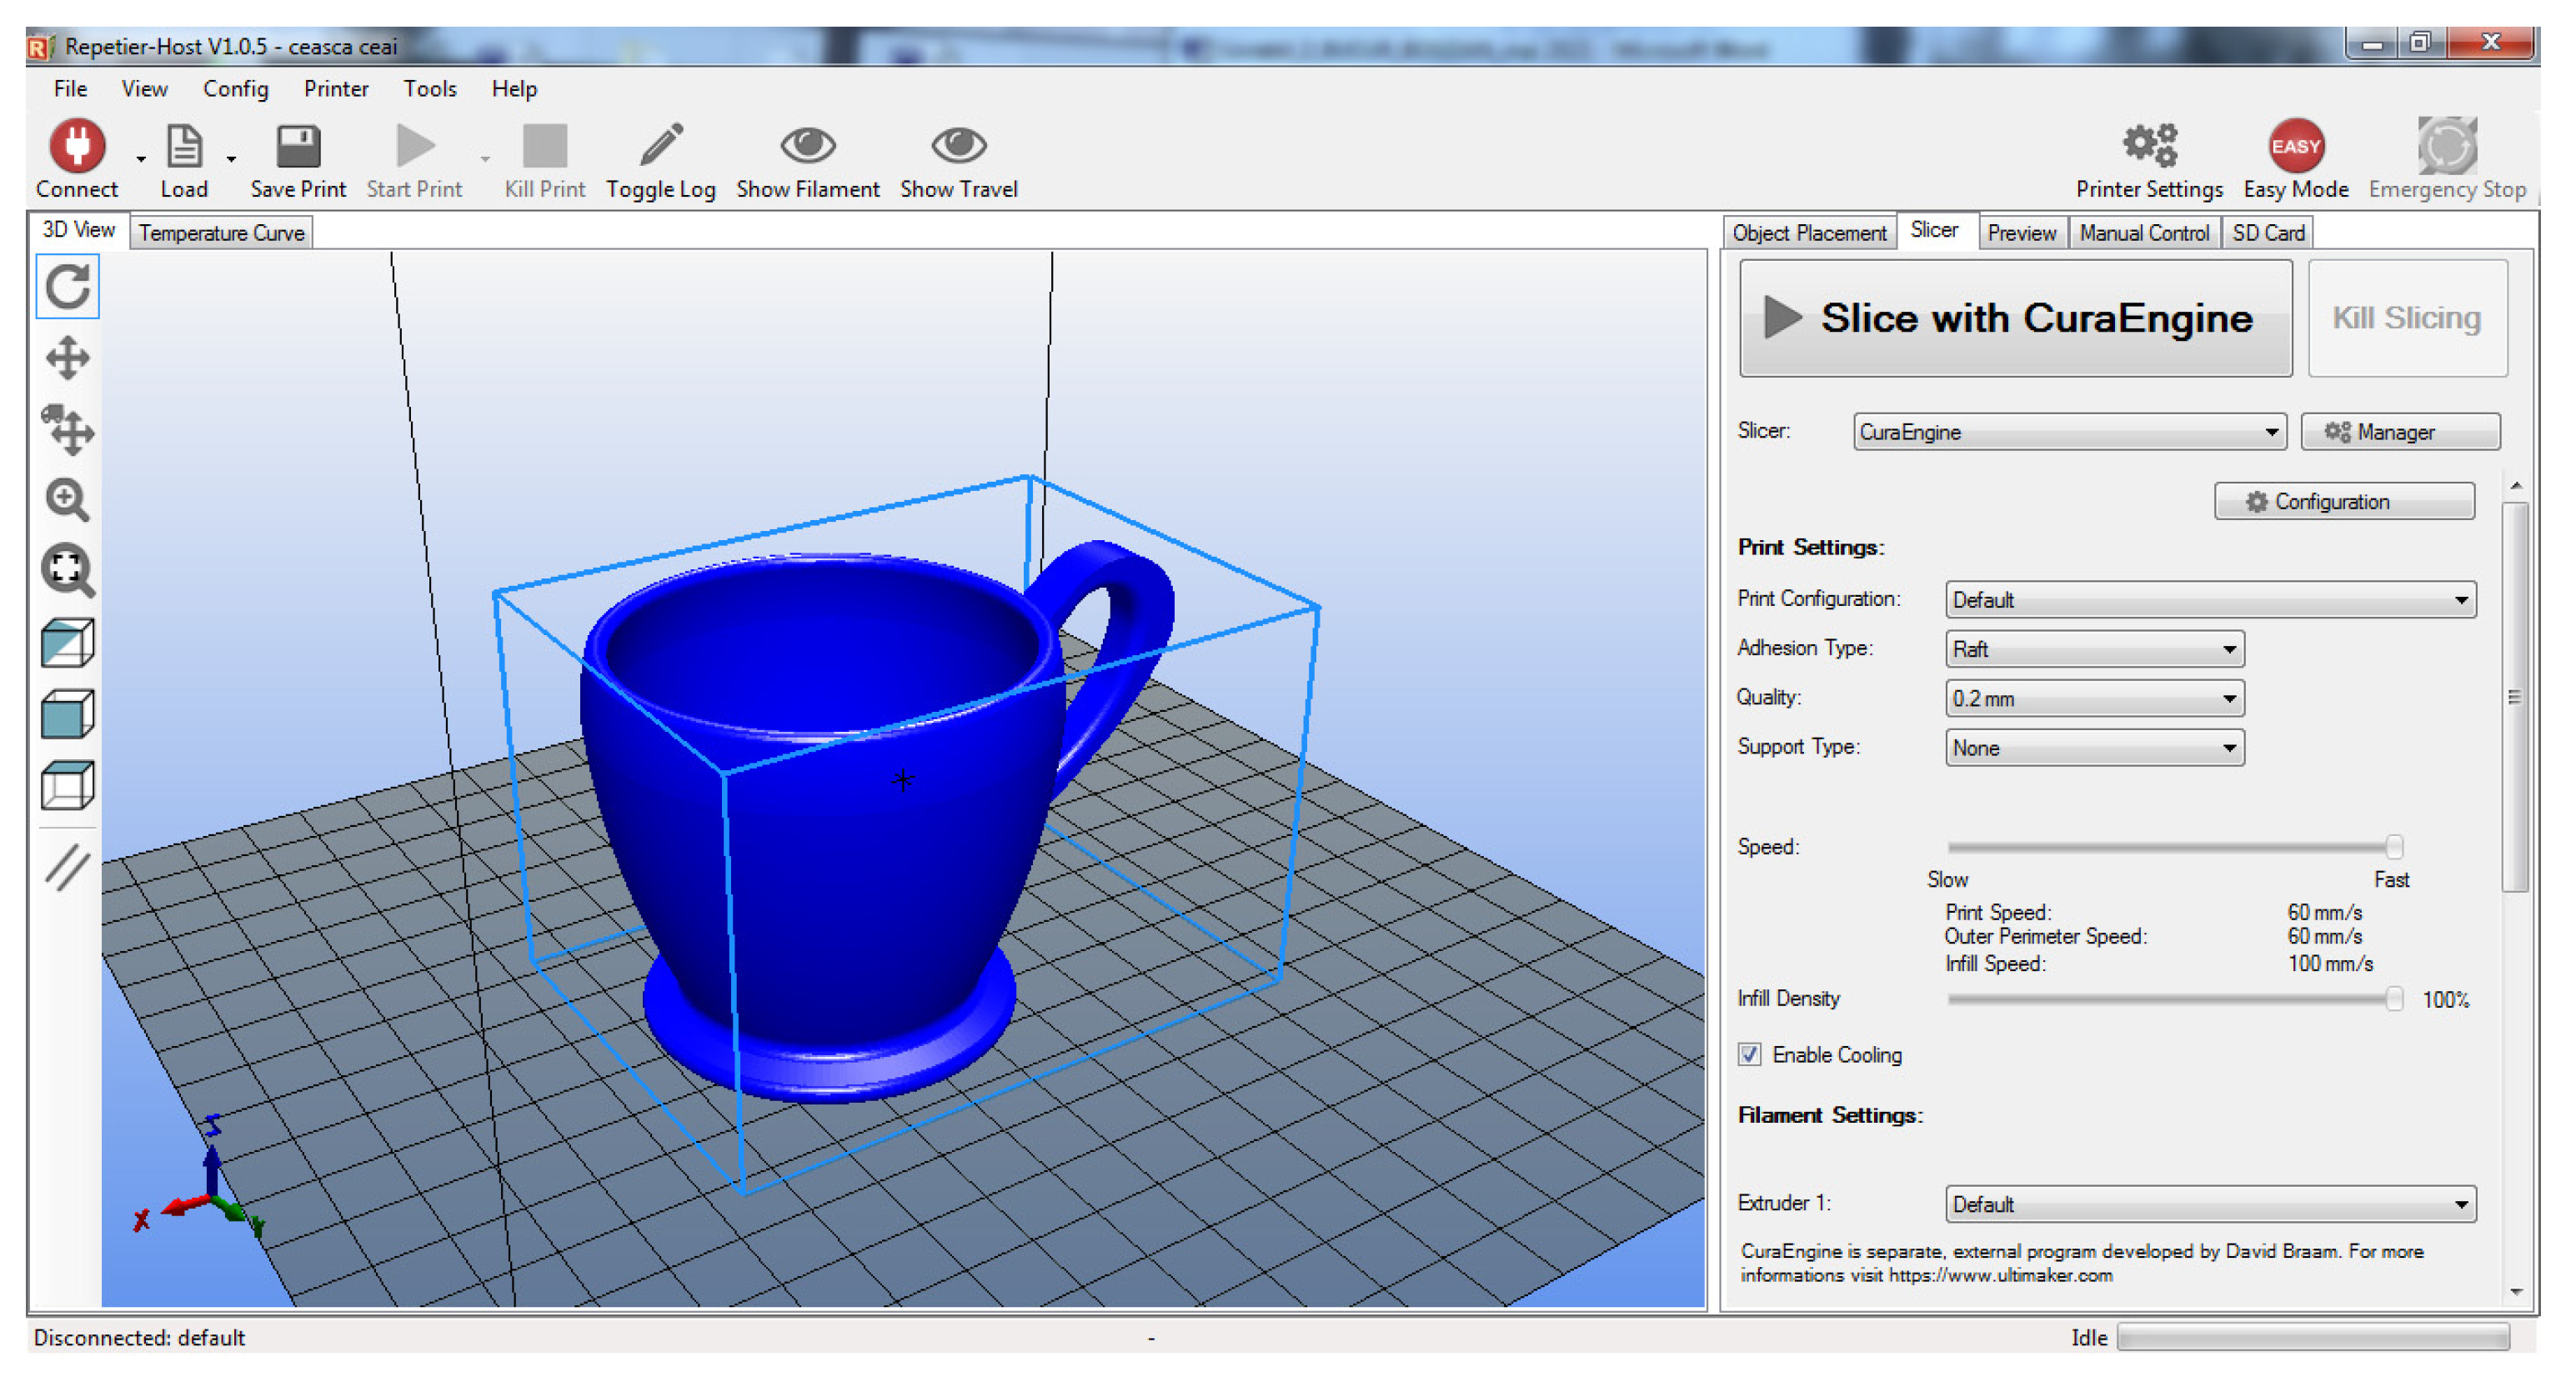Viewport: 2576px width, 1387px height.
Task: Expand the Support Type dropdown
Action: coord(2093,748)
